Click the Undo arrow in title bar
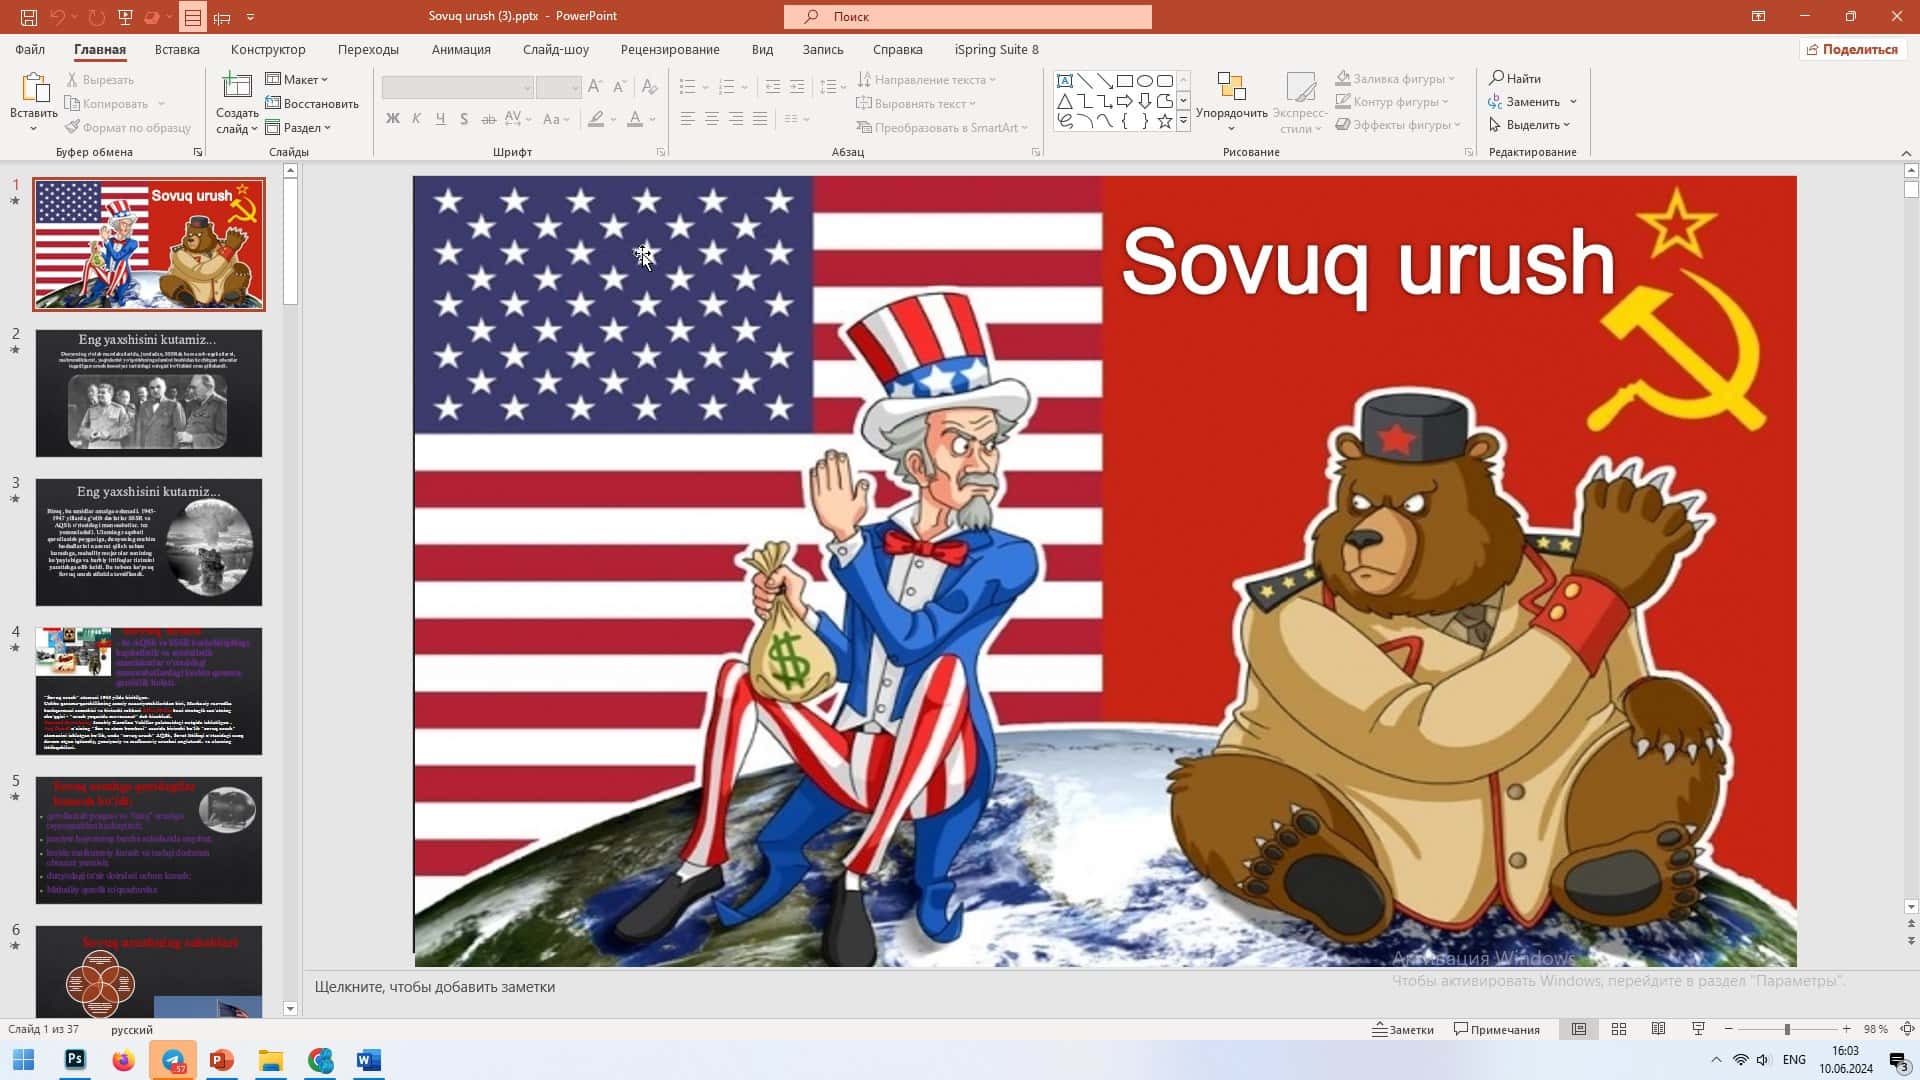The width and height of the screenshot is (1920, 1080). point(58,17)
